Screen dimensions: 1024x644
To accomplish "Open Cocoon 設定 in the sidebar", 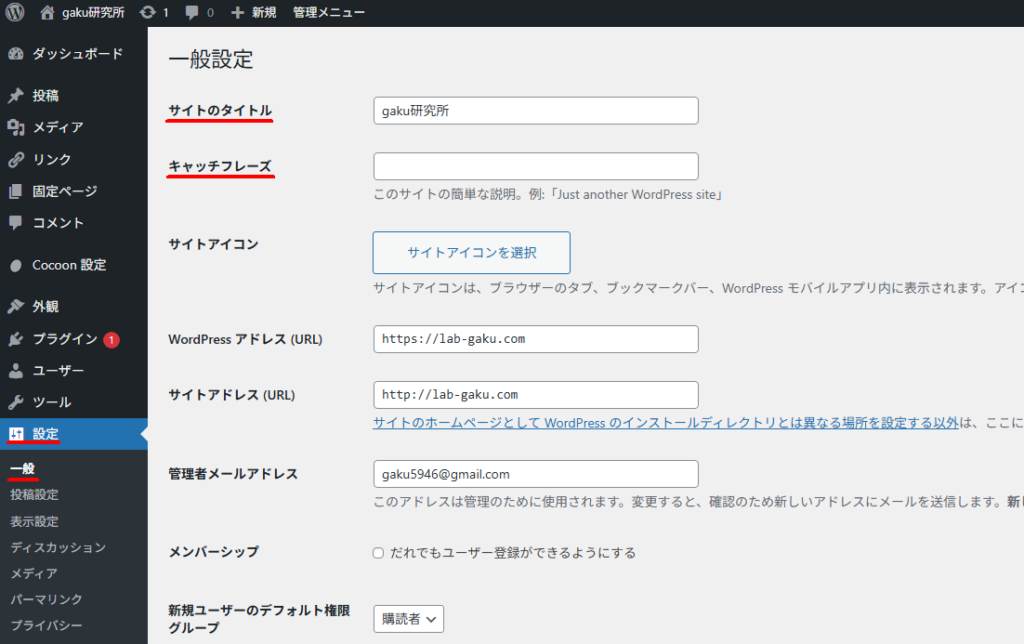I will coord(68,265).
